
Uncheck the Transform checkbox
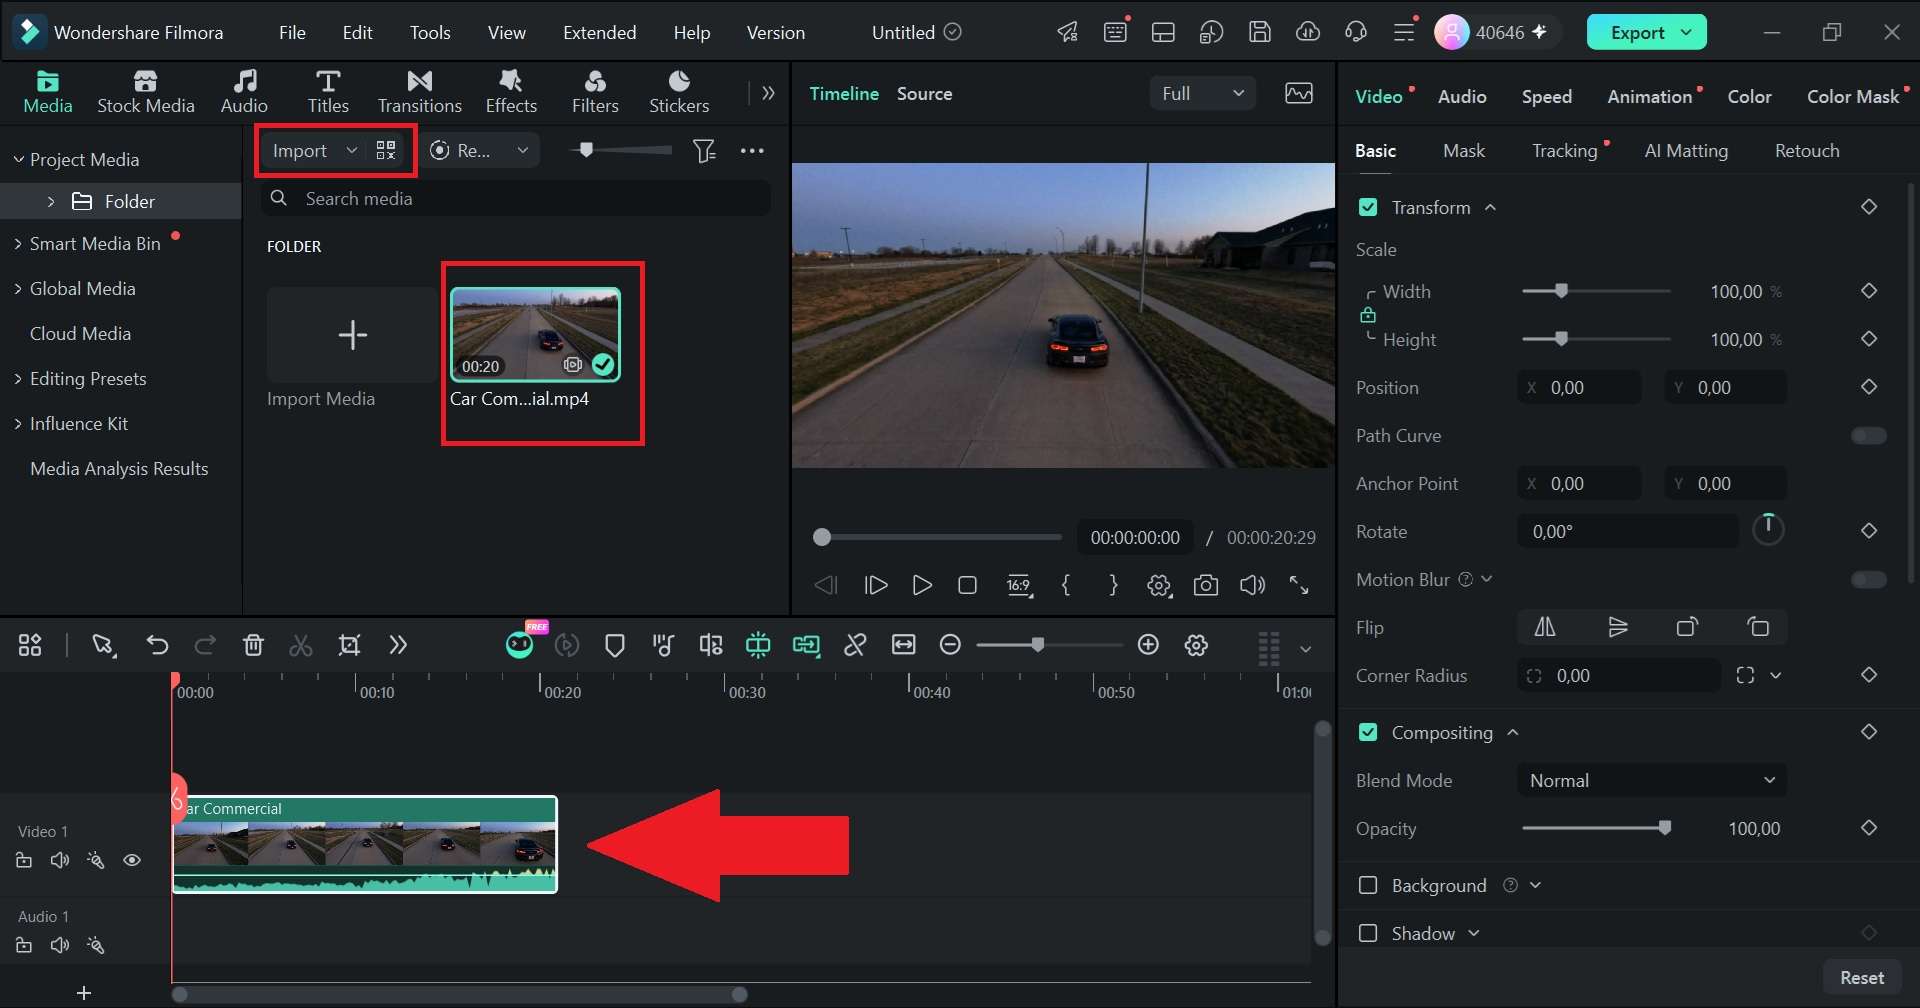[x=1368, y=207]
